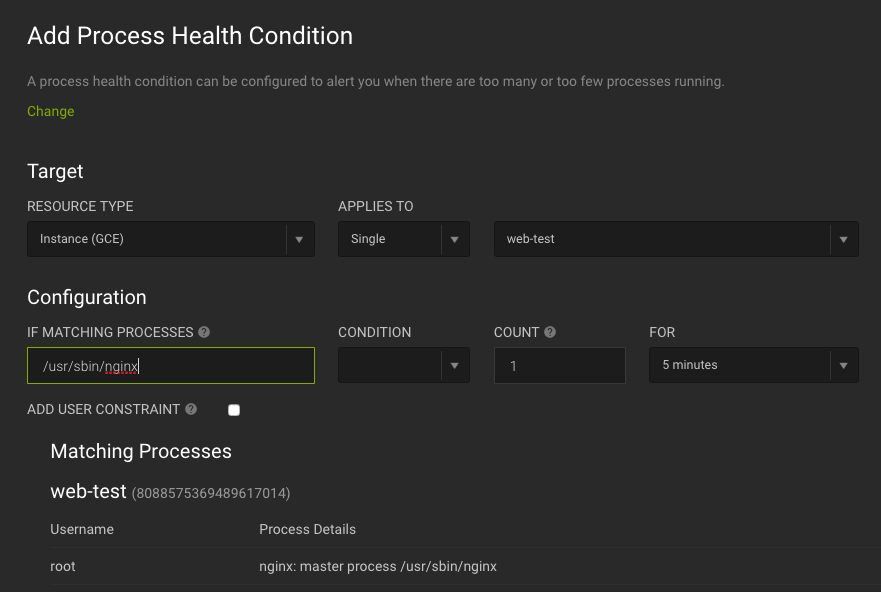The height and width of the screenshot is (592, 881).
Task: Open the web-test instance dropdown
Action: [662, 239]
